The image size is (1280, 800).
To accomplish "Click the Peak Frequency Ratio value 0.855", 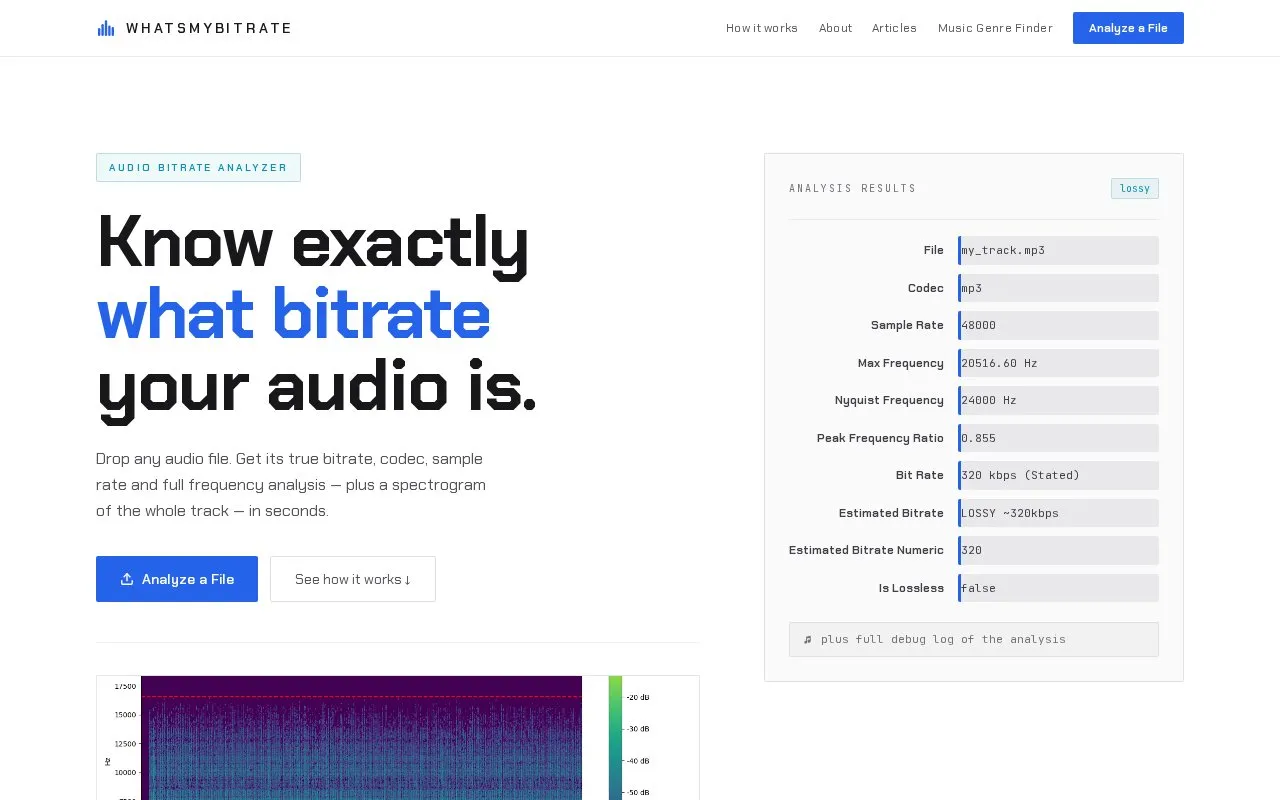I will 1058,438.
